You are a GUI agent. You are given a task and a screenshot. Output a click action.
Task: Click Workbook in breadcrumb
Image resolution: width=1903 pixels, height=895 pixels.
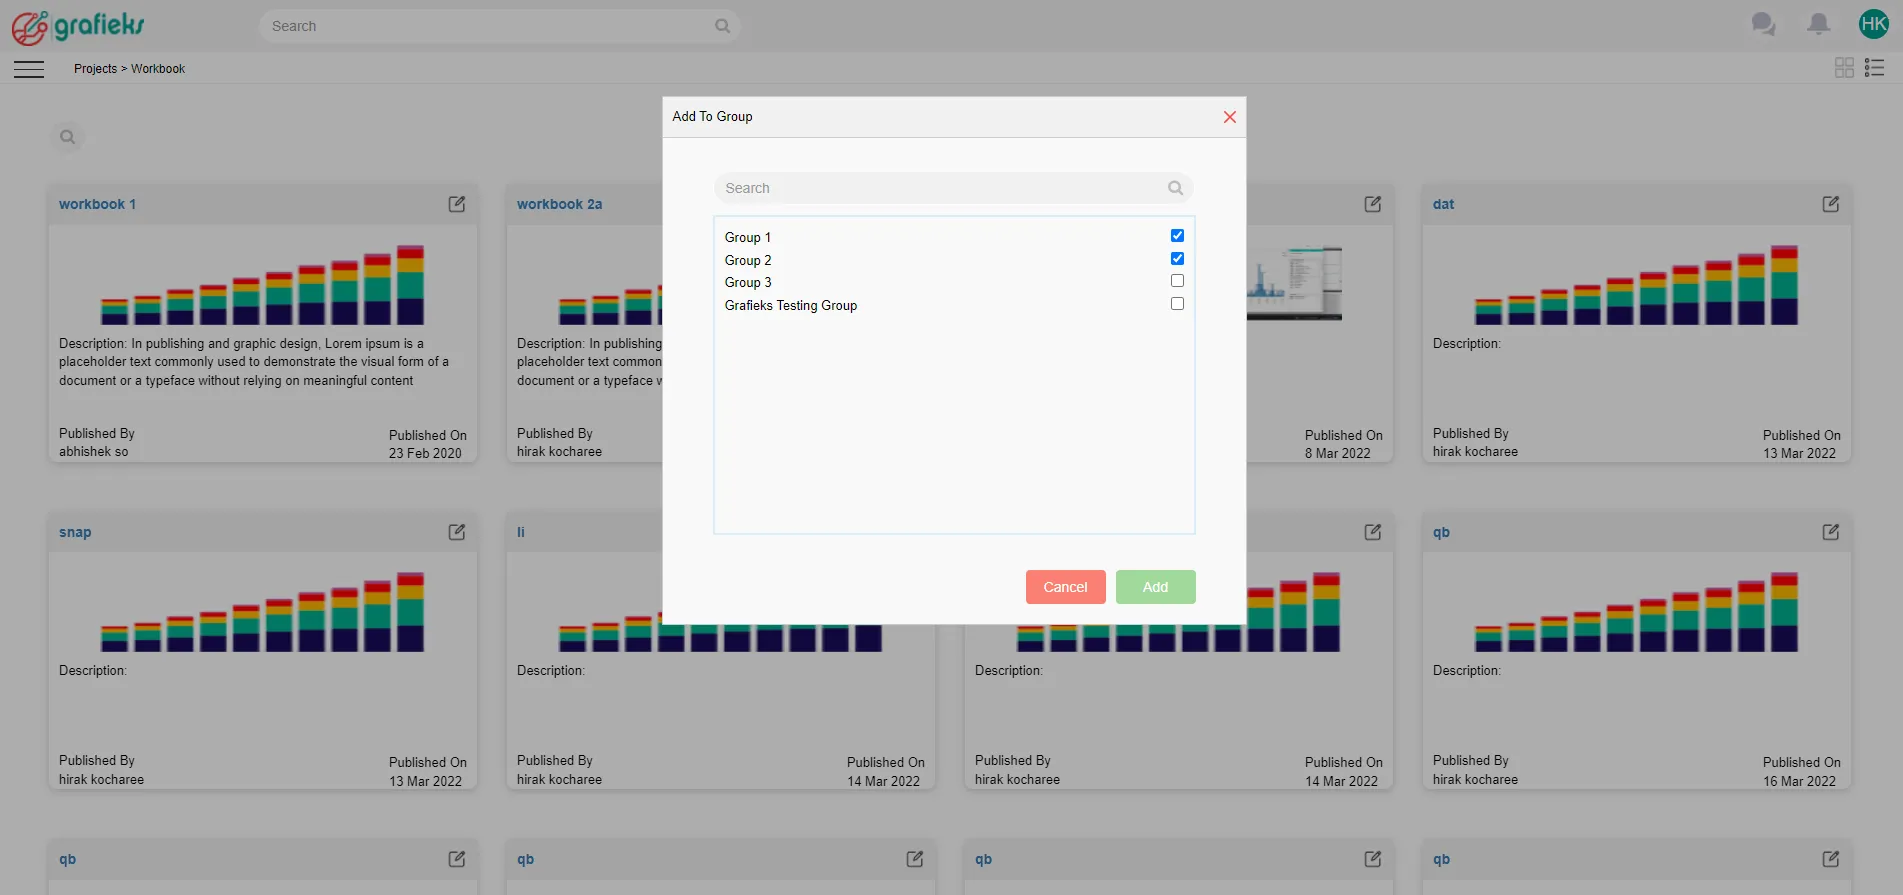pyautogui.click(x=158, y=69)
